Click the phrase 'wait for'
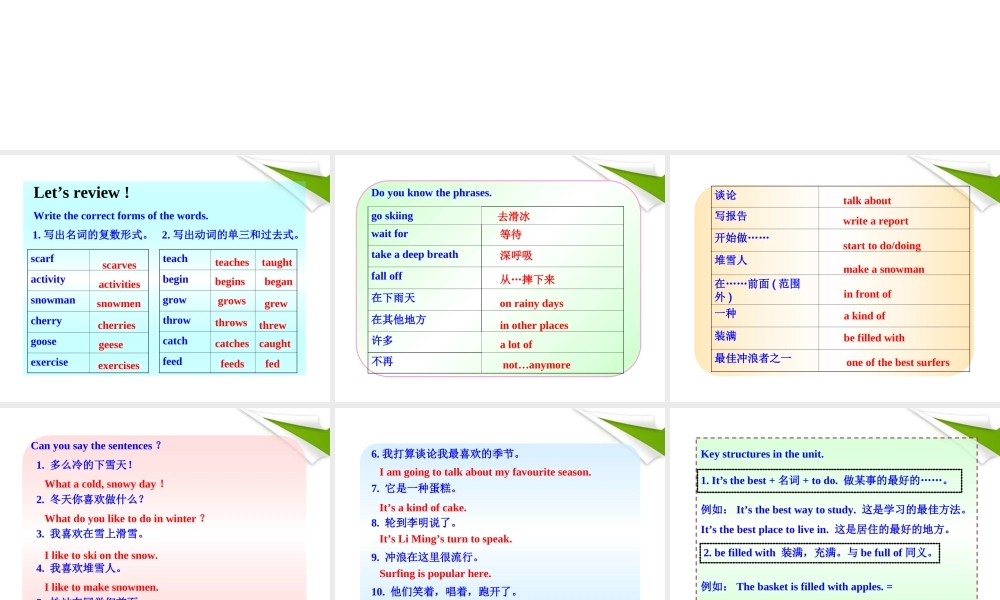The height and width of the screenshot is (600, 1000). point(390,233)
